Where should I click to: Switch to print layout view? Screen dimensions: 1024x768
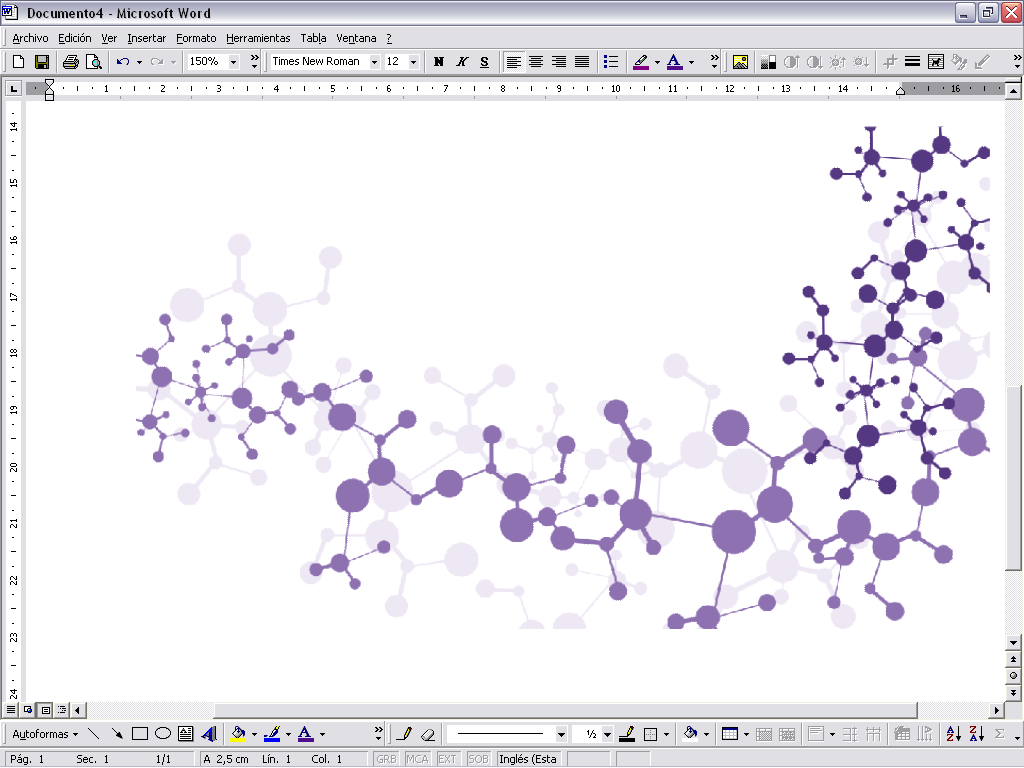point(45,709)
